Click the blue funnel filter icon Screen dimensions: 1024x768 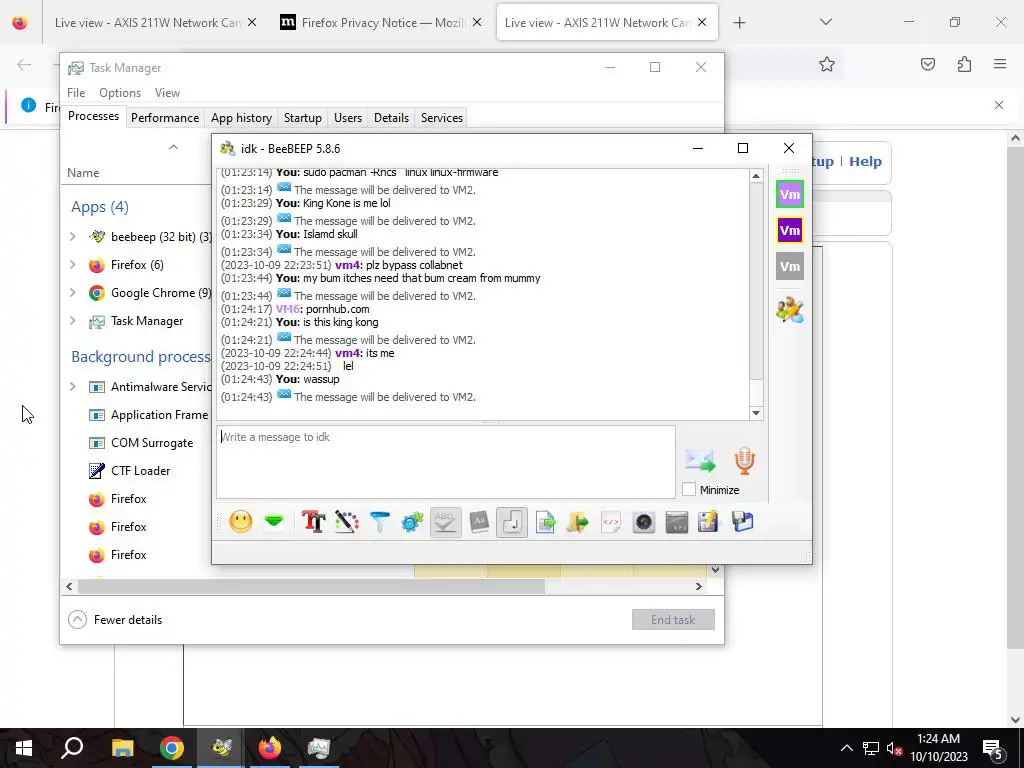click(x=379, y=522)
